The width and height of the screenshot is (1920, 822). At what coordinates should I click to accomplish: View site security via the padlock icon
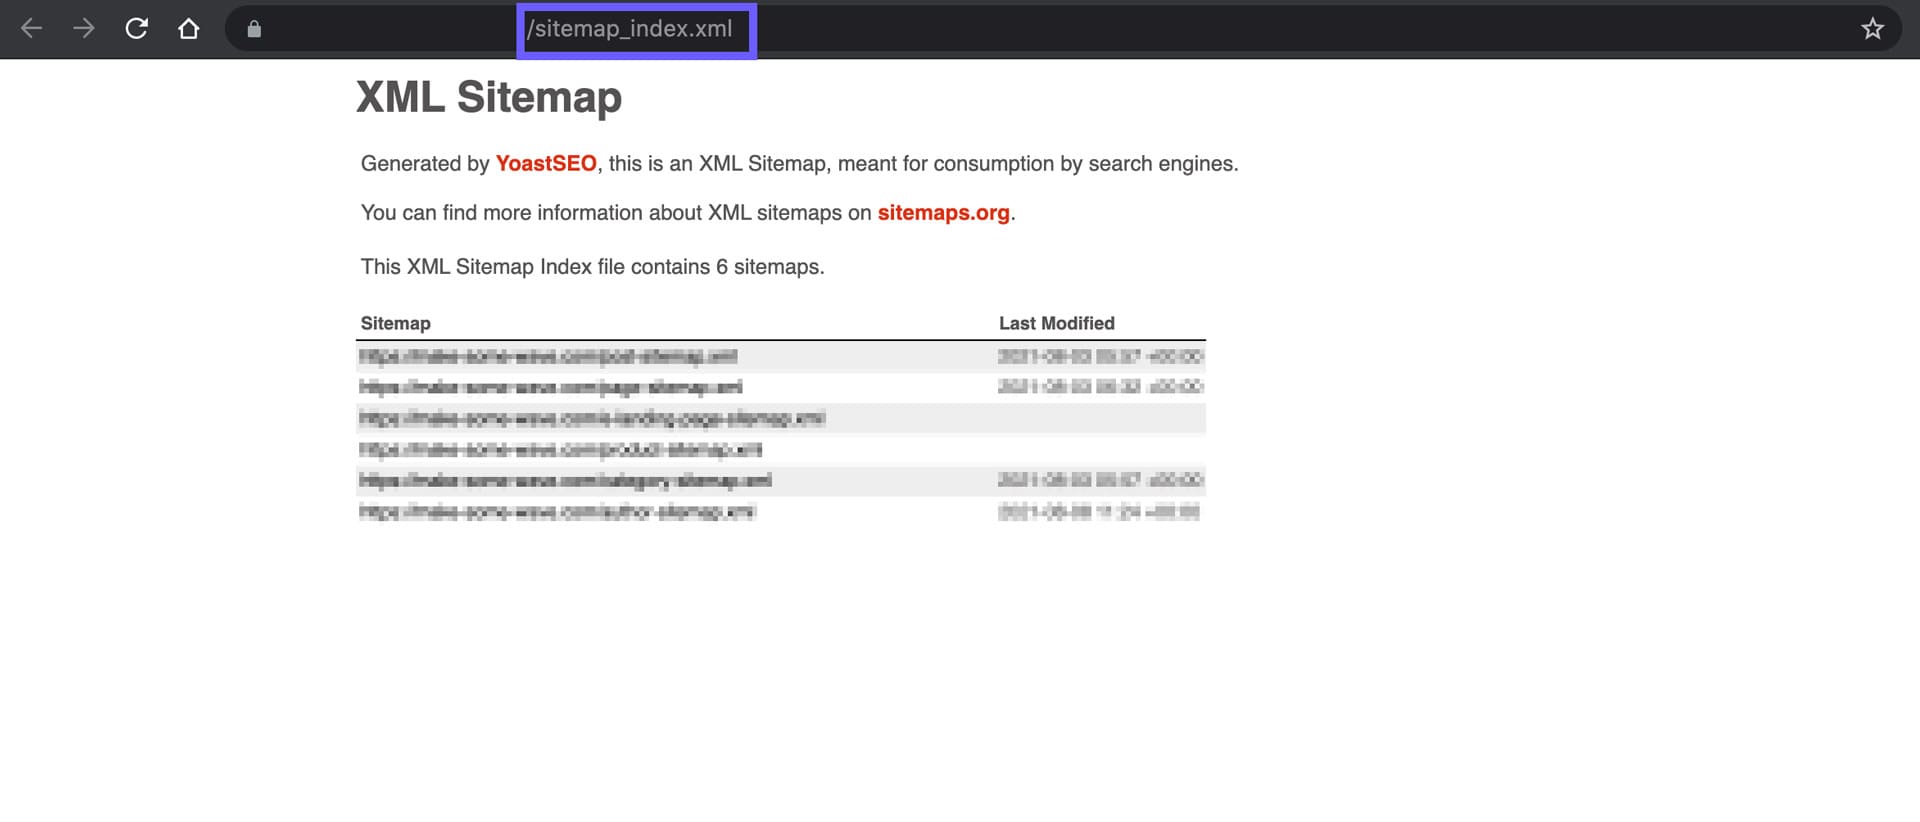pyautogui.click(x=254, y=29)
